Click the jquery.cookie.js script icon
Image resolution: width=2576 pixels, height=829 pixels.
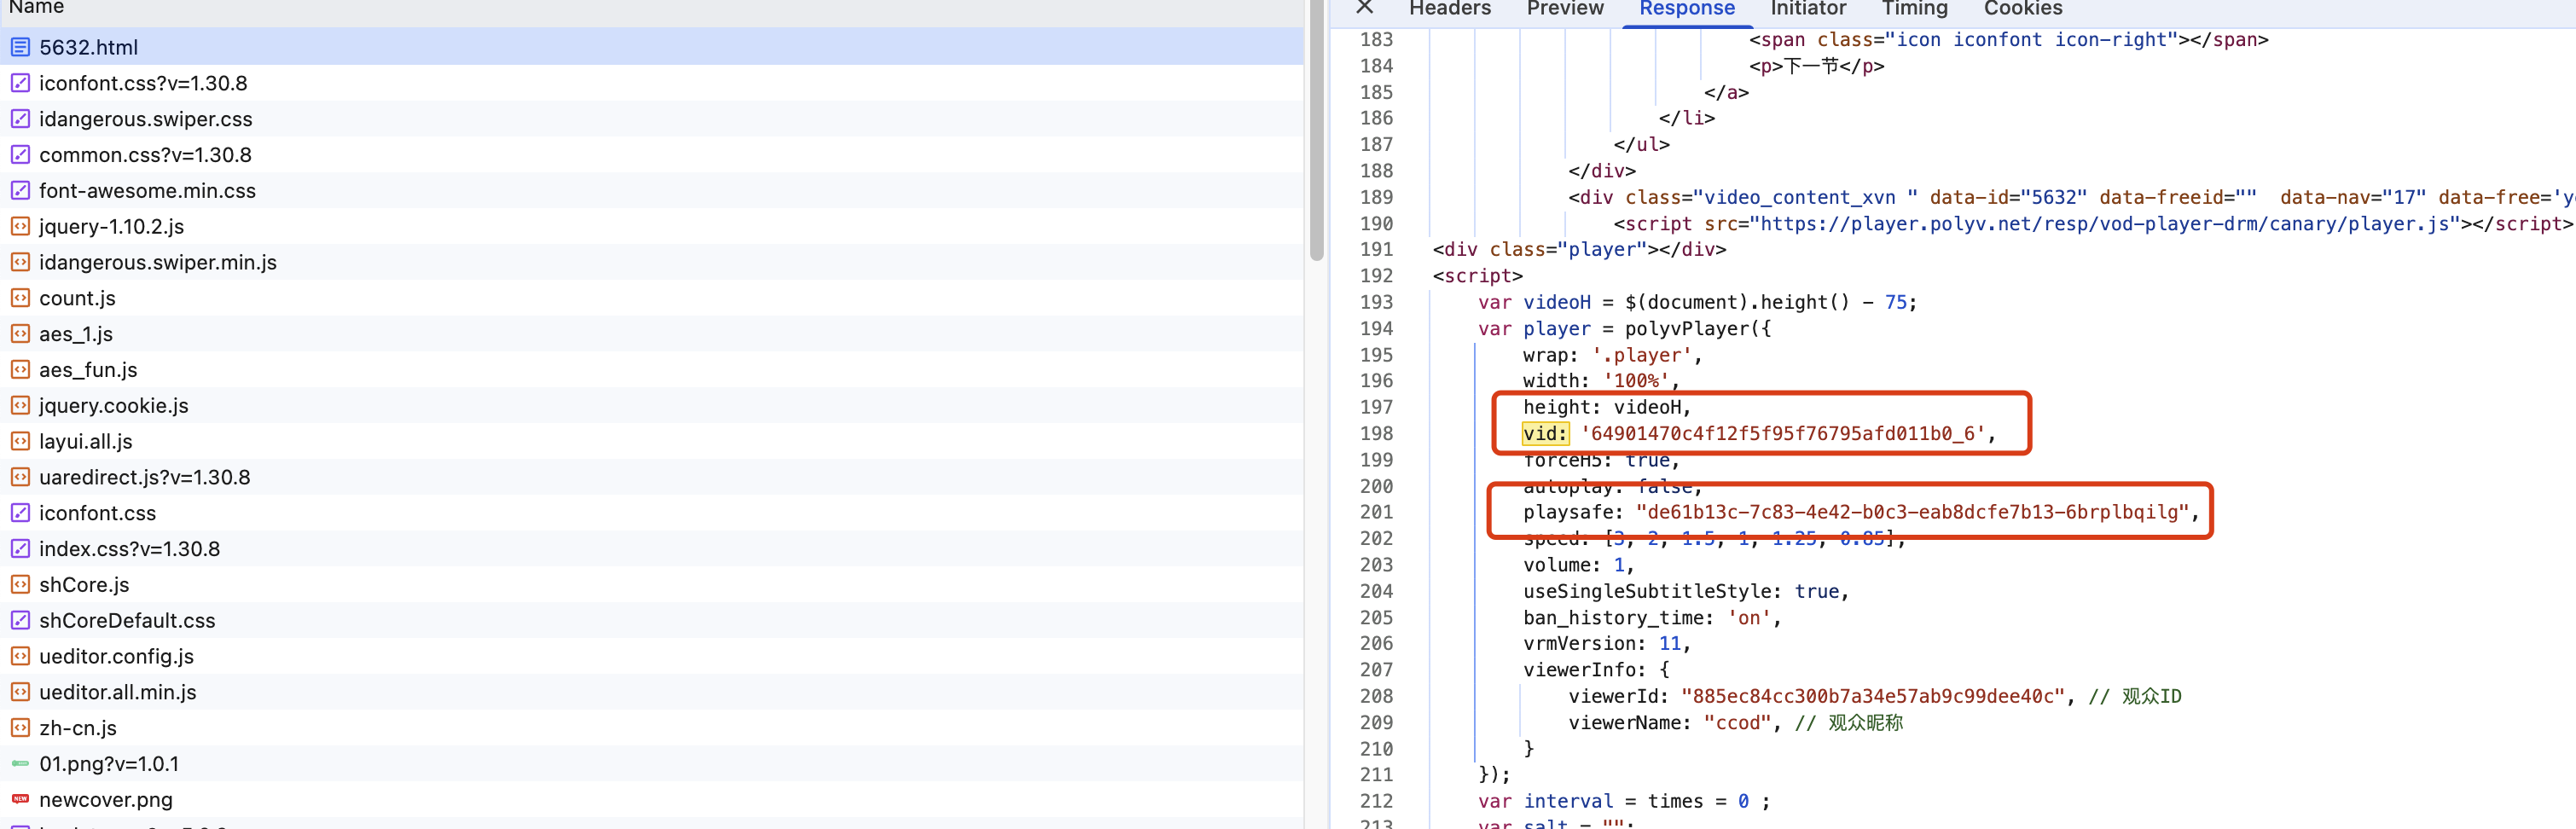20,405
